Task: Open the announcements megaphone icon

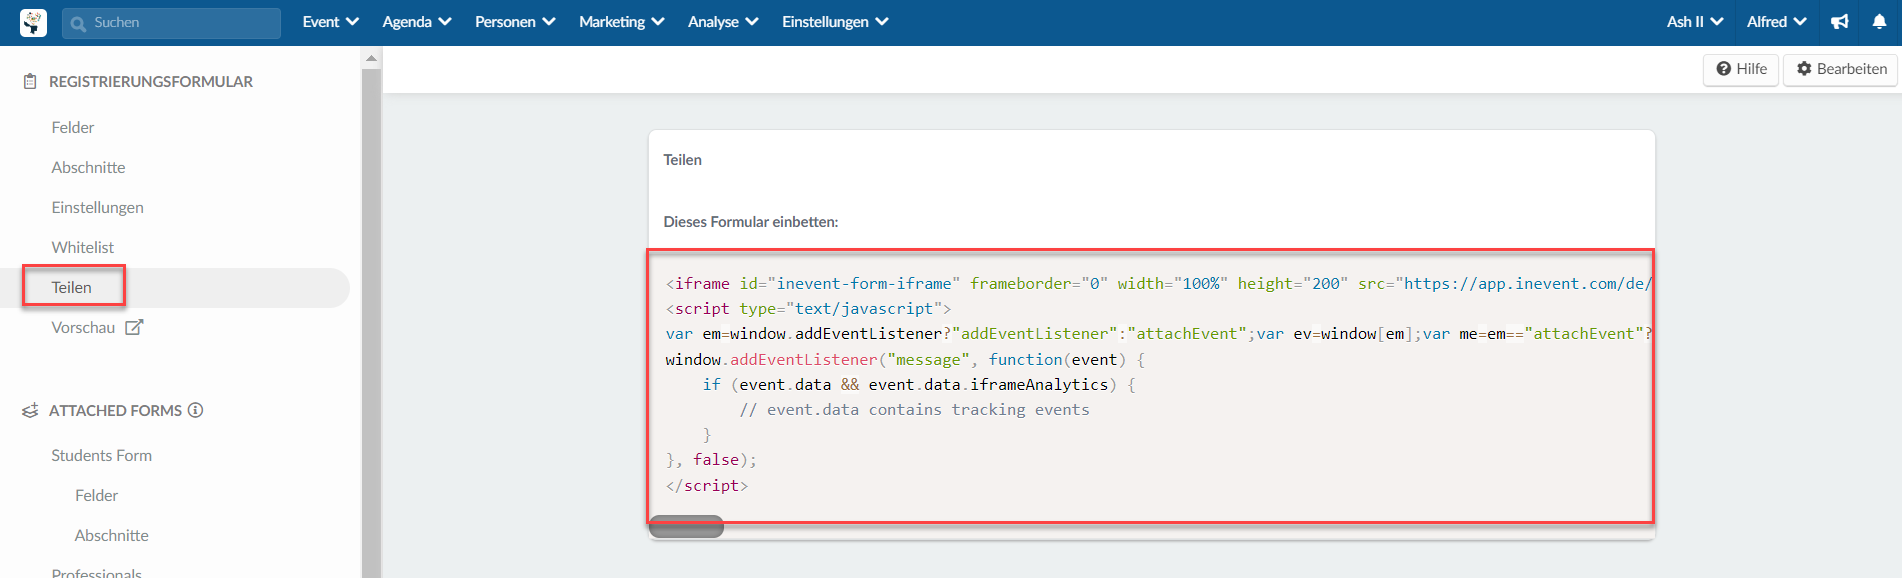Action: point(1840,22)
